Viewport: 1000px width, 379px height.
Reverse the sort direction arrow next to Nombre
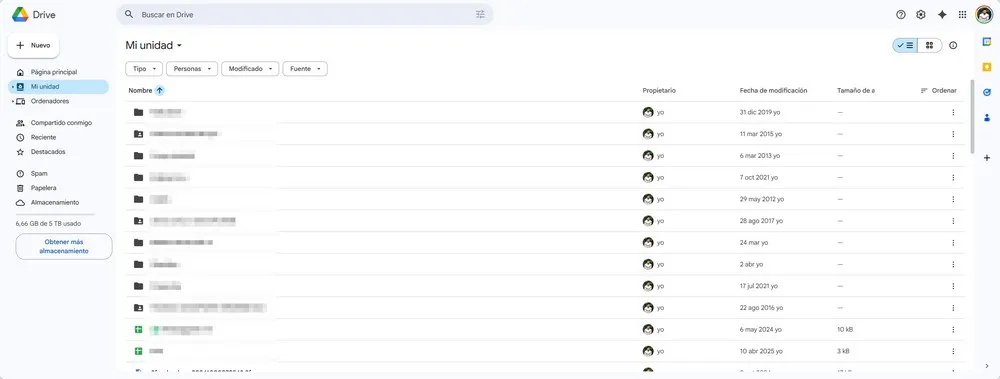pos(159,91)
